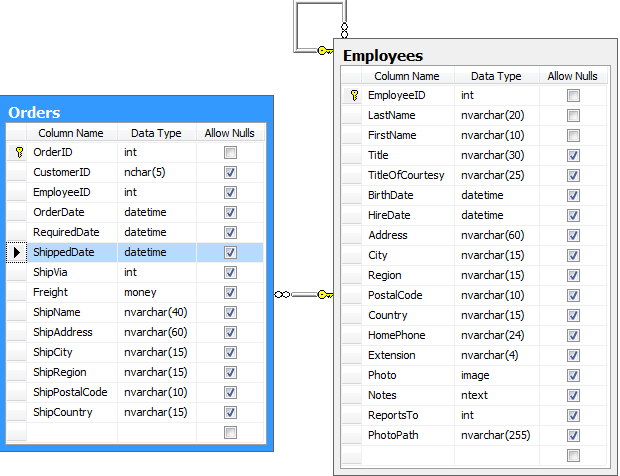Image resolution: width=620 pixels, height=476 pixels.
Task: Select the yellow key endpoint of the Orders-Employees relationship
Action: click(x=324, y=294)
